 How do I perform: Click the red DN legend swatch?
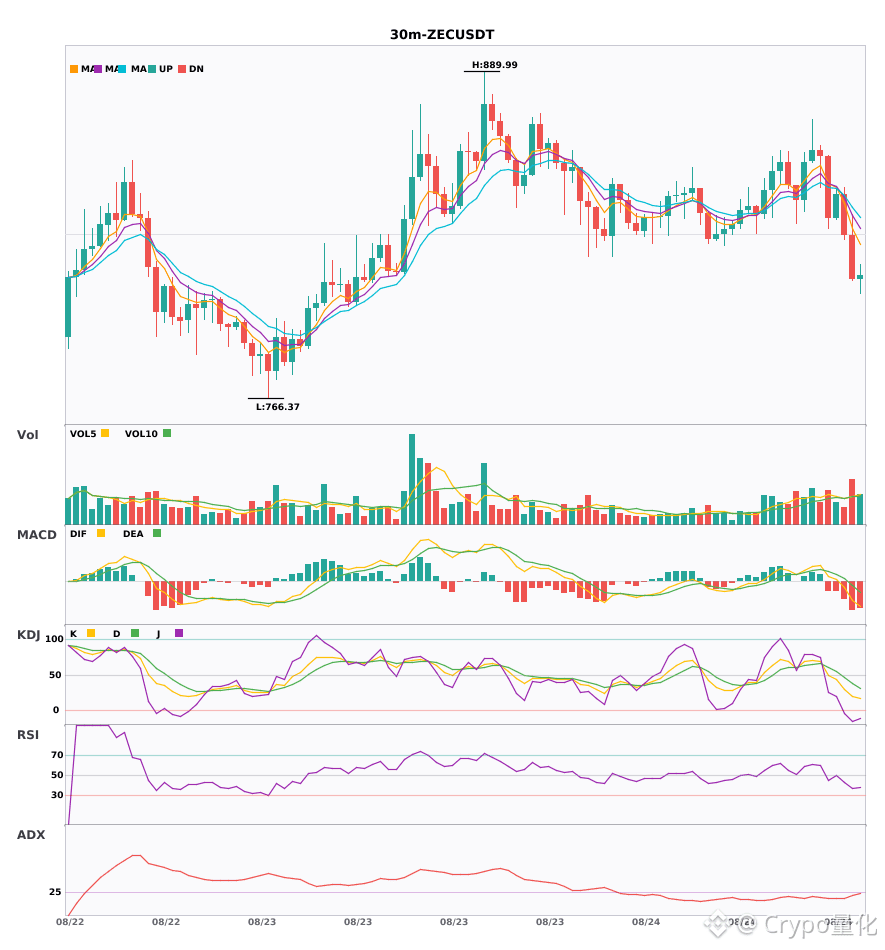click(182, 69)
